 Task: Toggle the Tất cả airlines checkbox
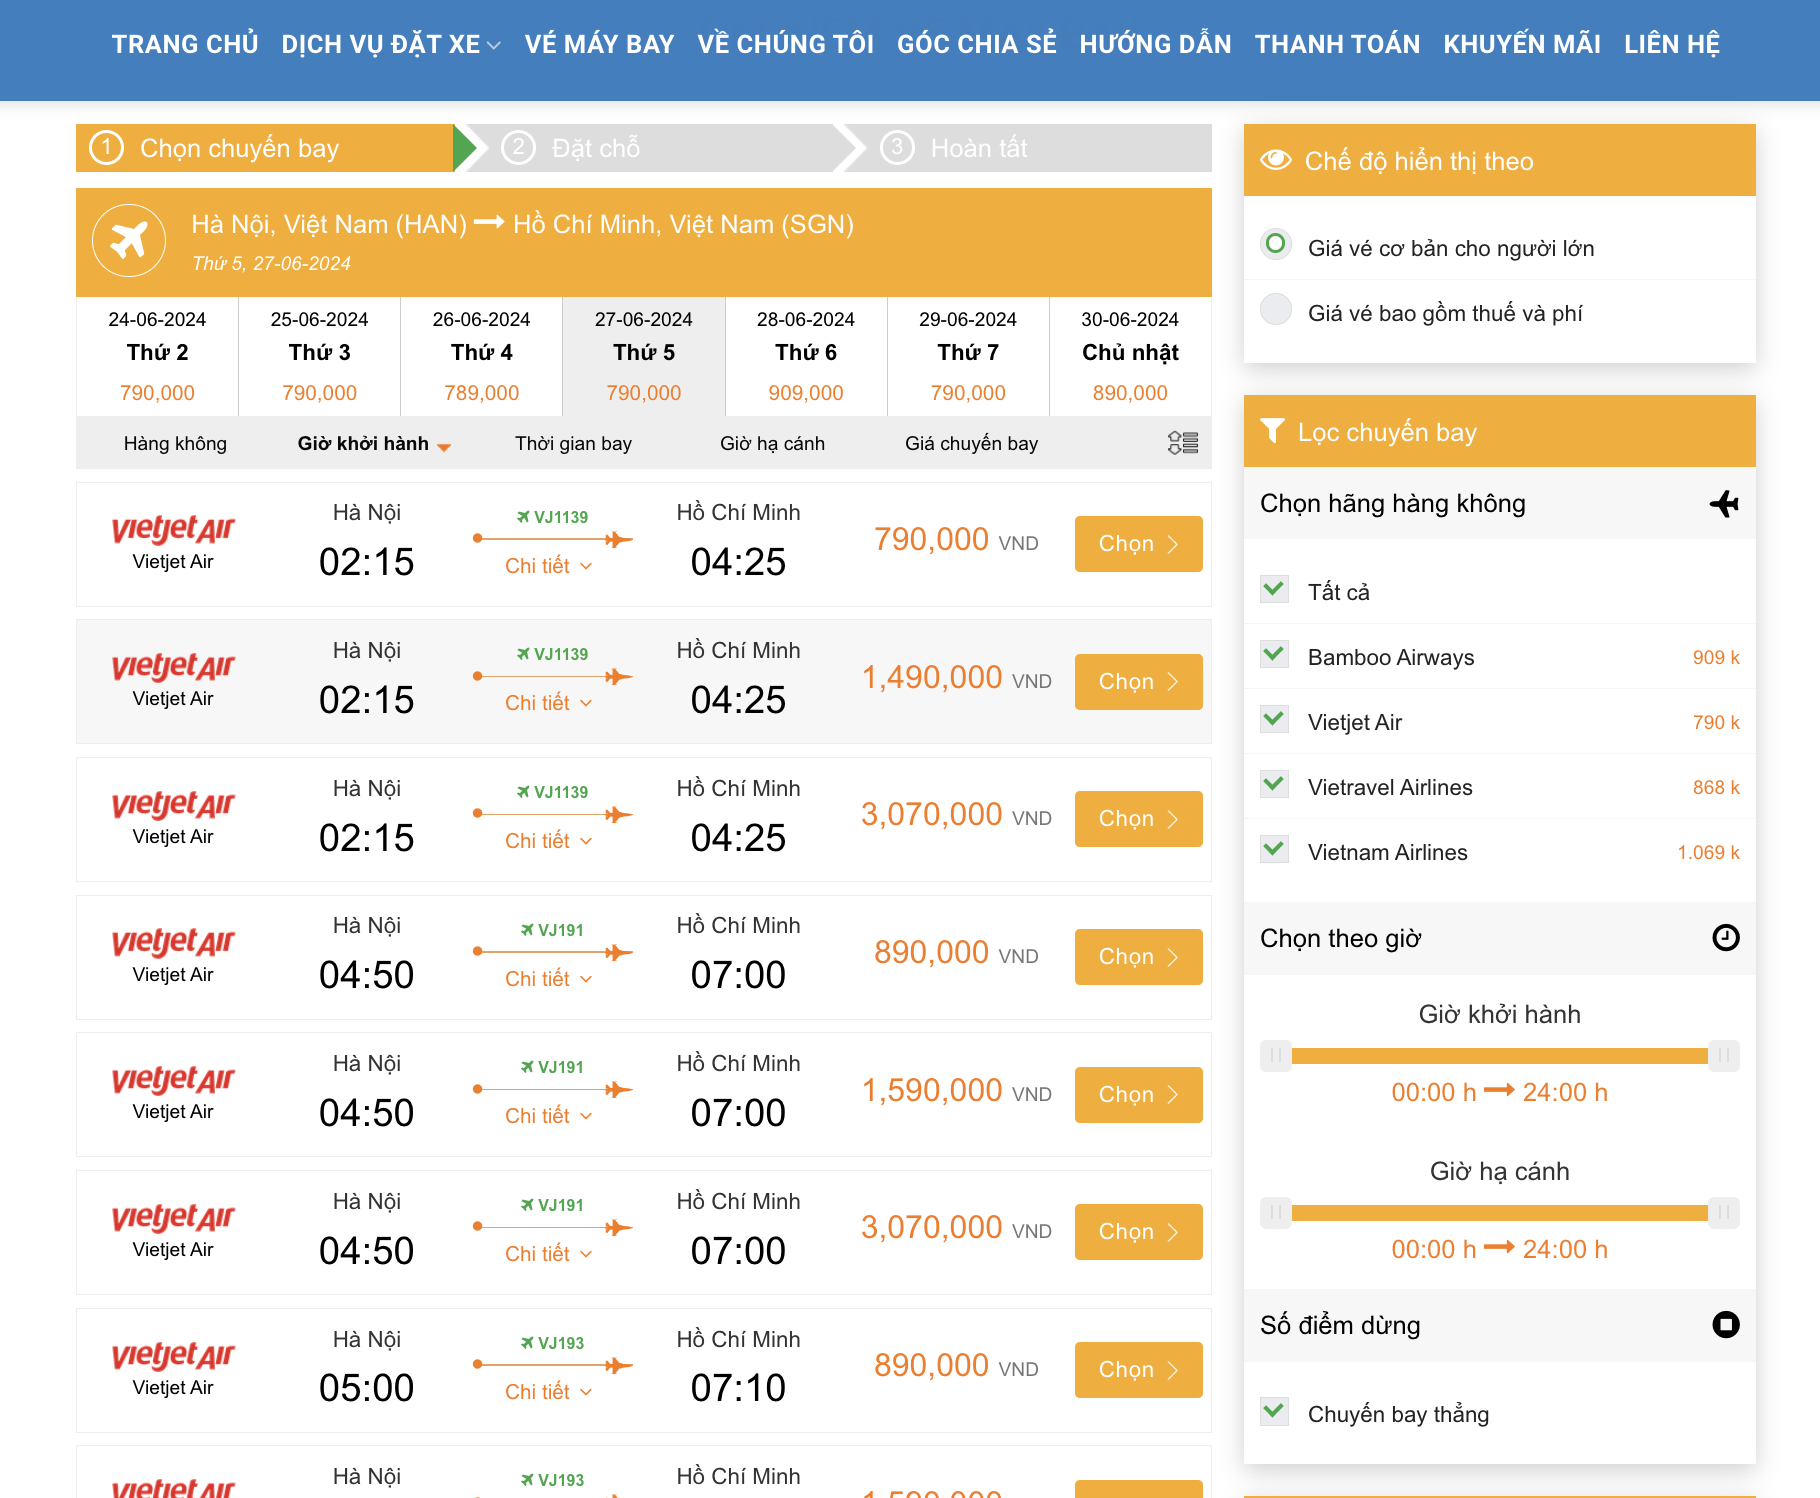[1274, 590]
